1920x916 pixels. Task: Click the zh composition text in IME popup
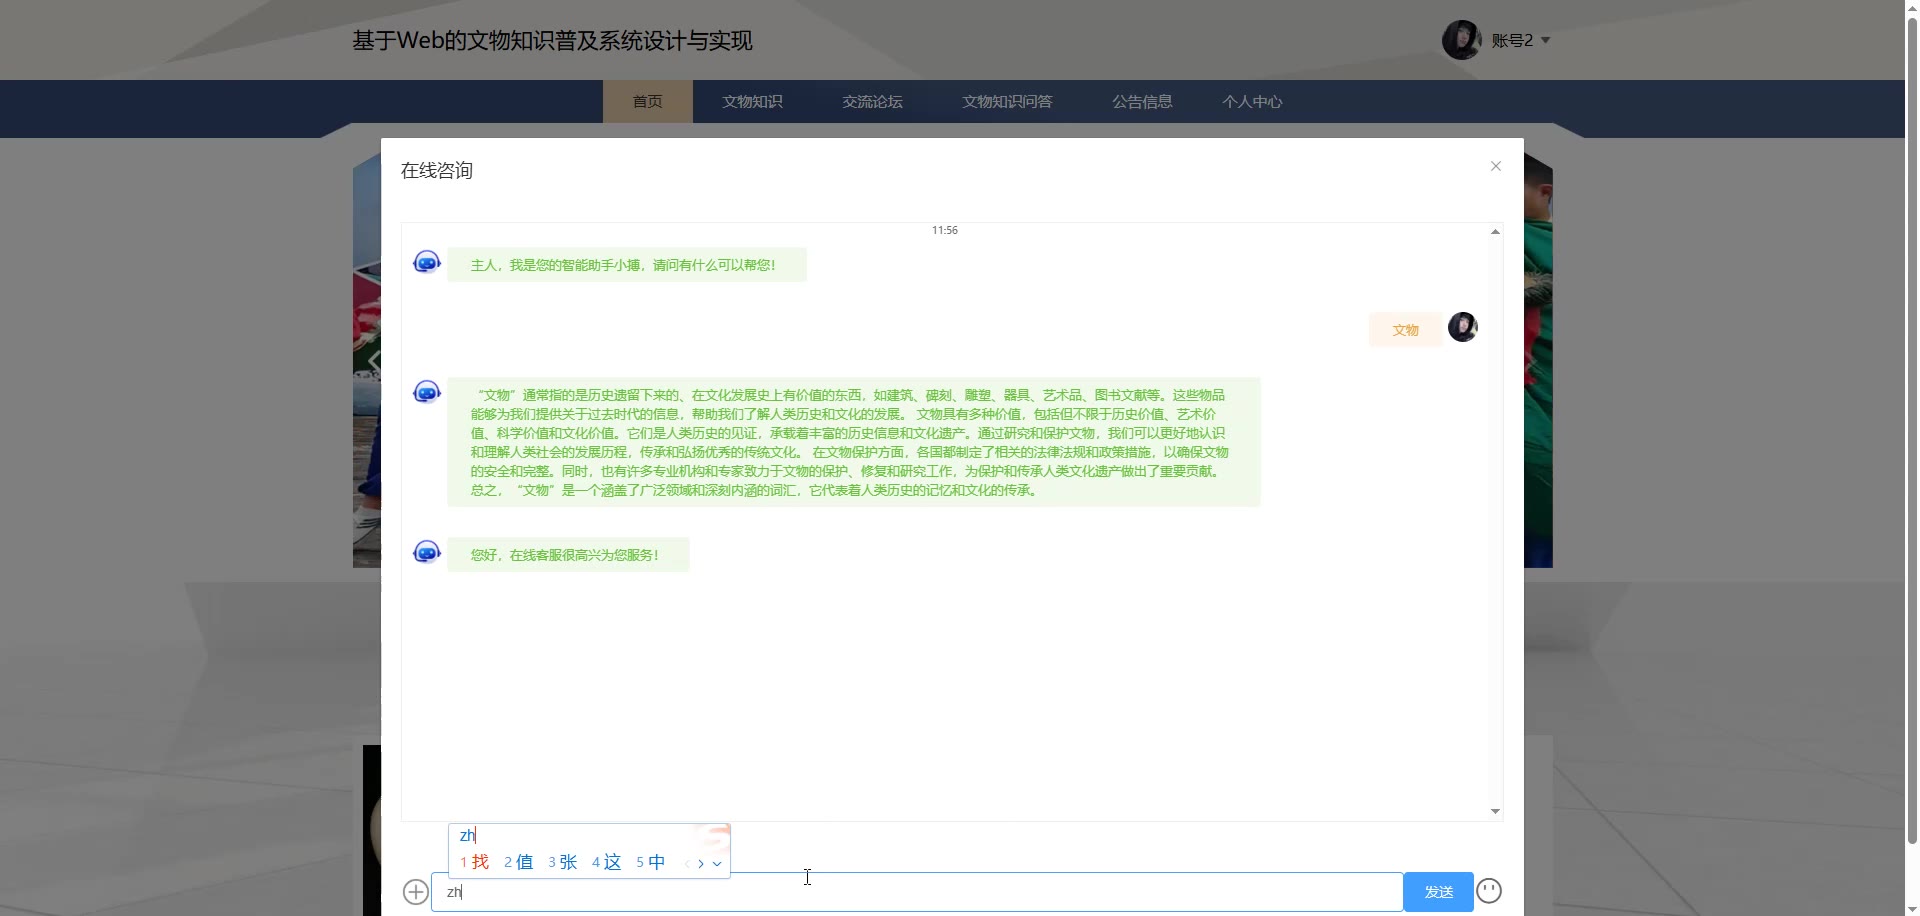[x=467, y=835]
